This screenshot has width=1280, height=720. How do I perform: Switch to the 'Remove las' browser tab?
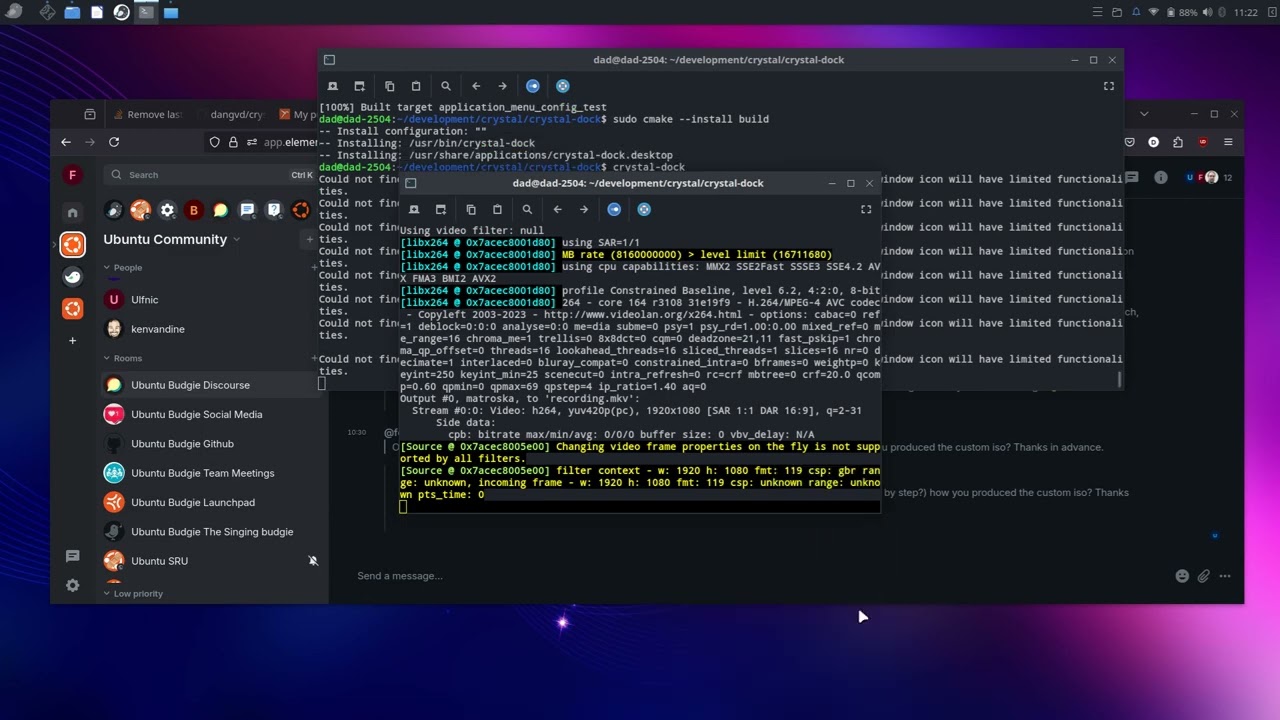point(147,115)
